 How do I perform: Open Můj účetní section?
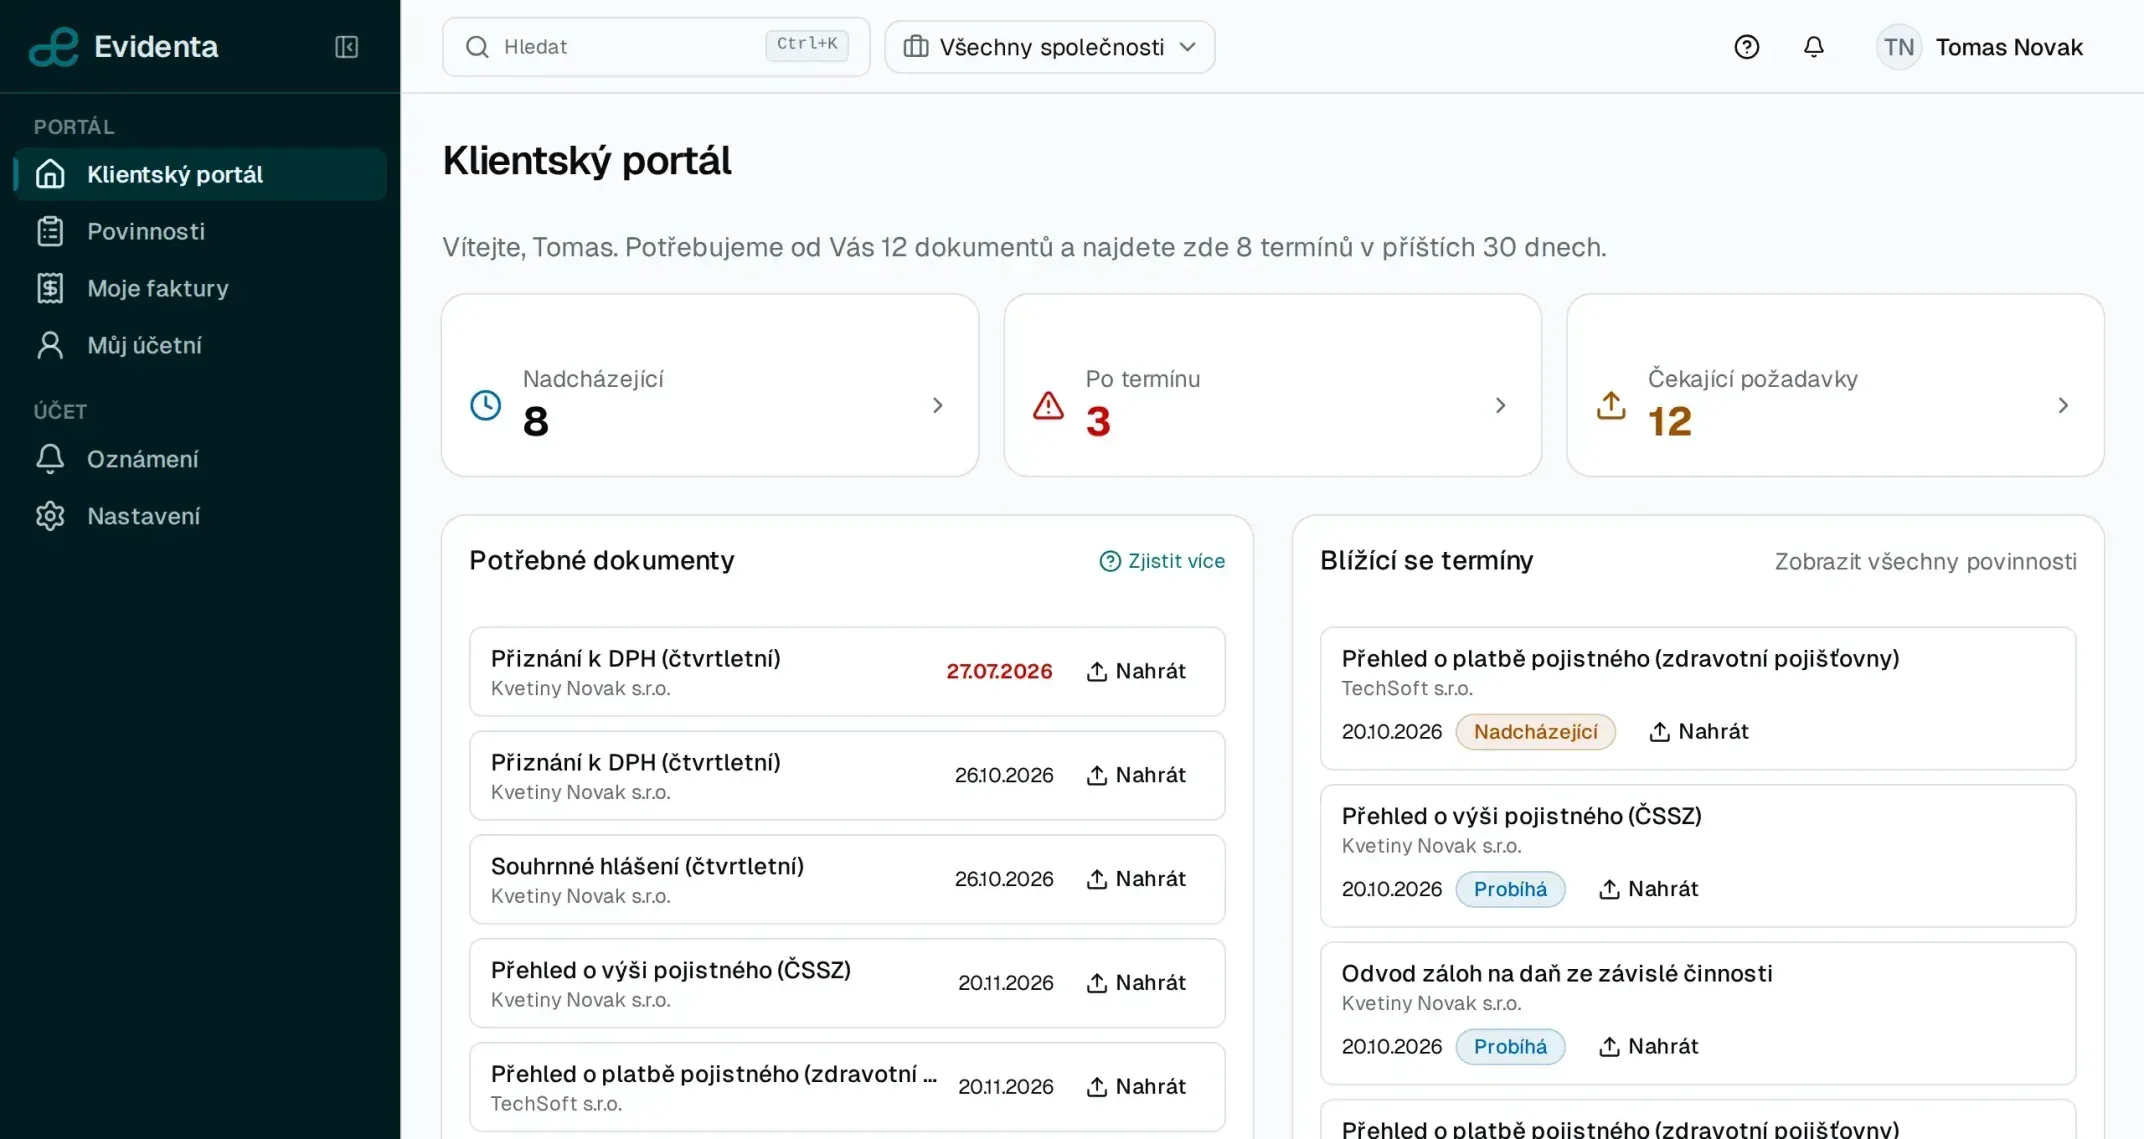pyautogui.click(x=200, y=345)
